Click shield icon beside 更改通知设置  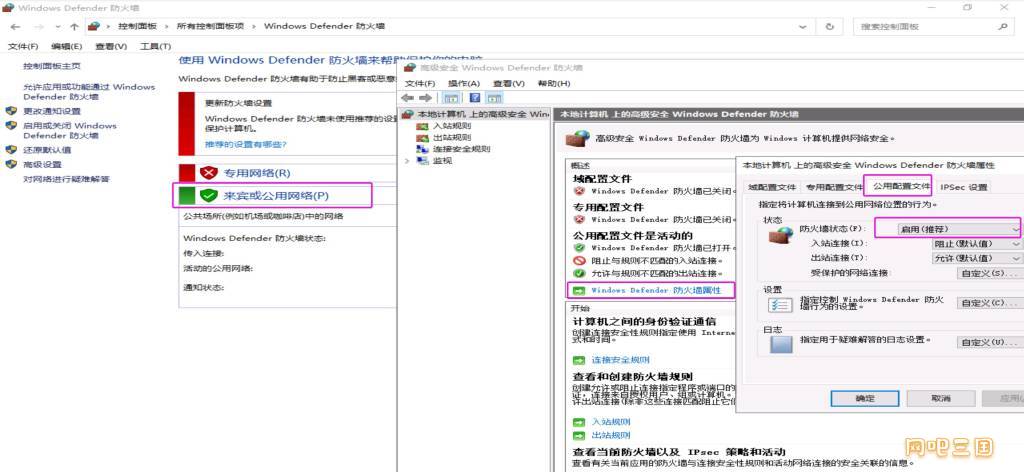tap(11, 111)
